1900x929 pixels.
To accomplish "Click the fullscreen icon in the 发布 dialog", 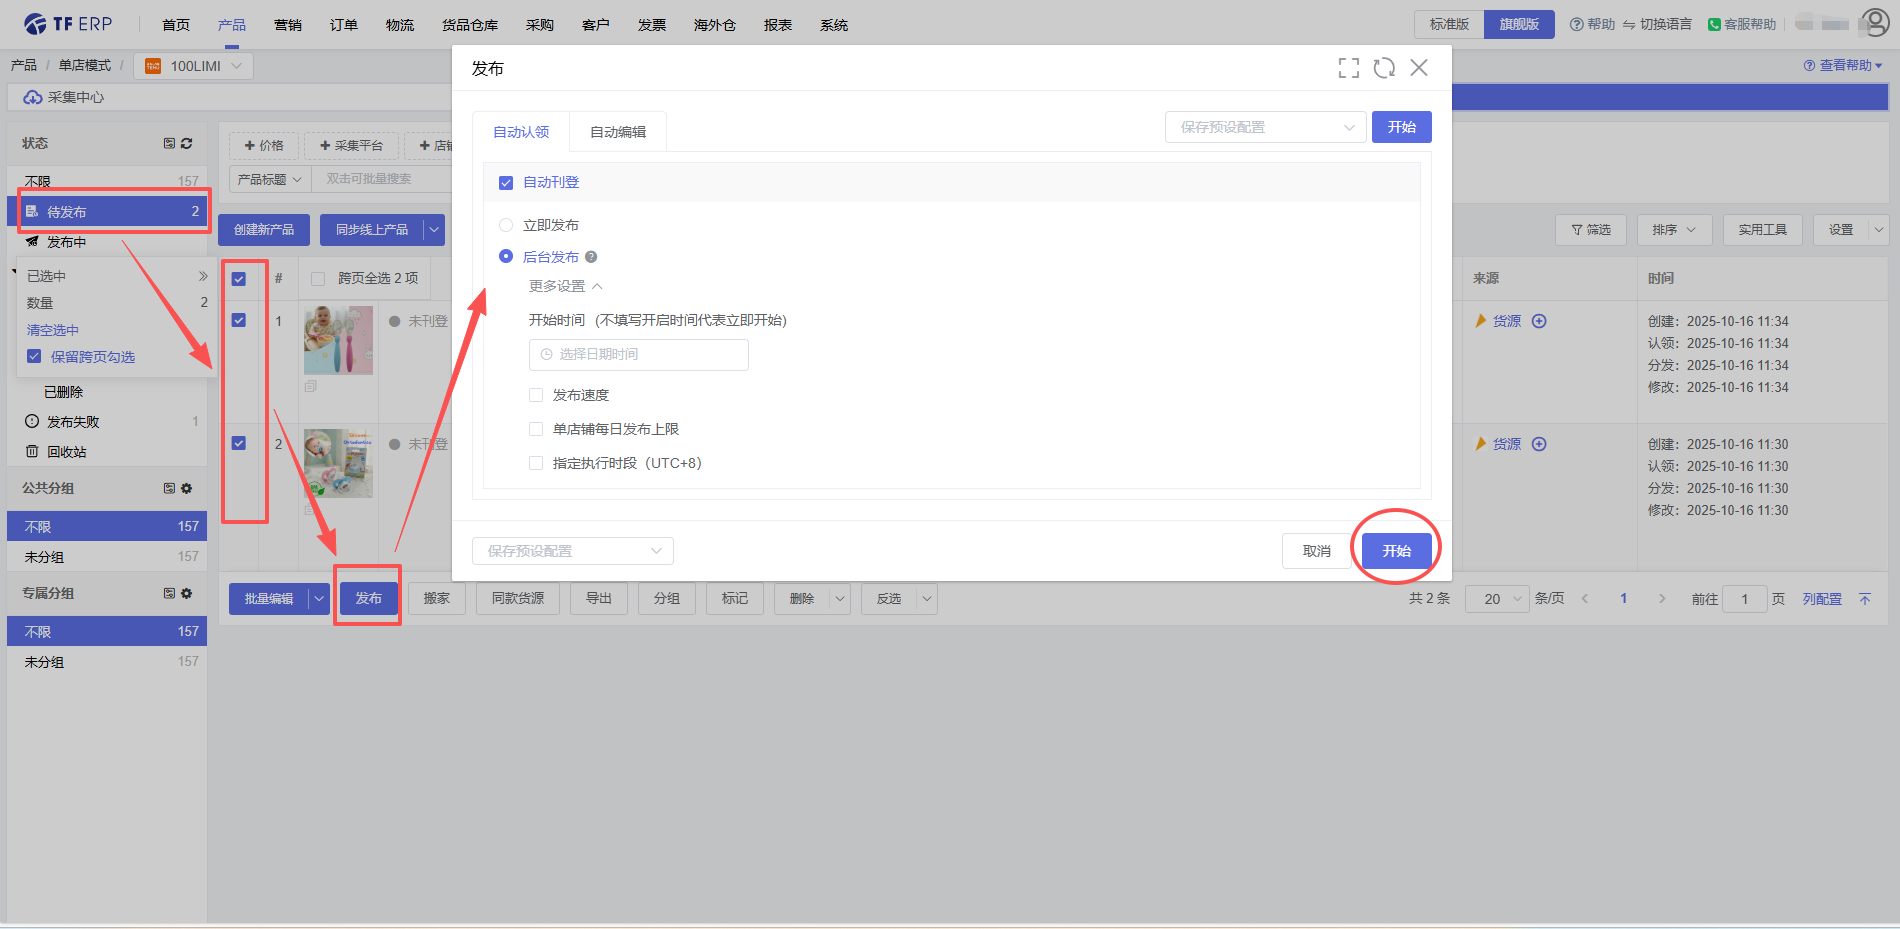I will pos(1348,68).
